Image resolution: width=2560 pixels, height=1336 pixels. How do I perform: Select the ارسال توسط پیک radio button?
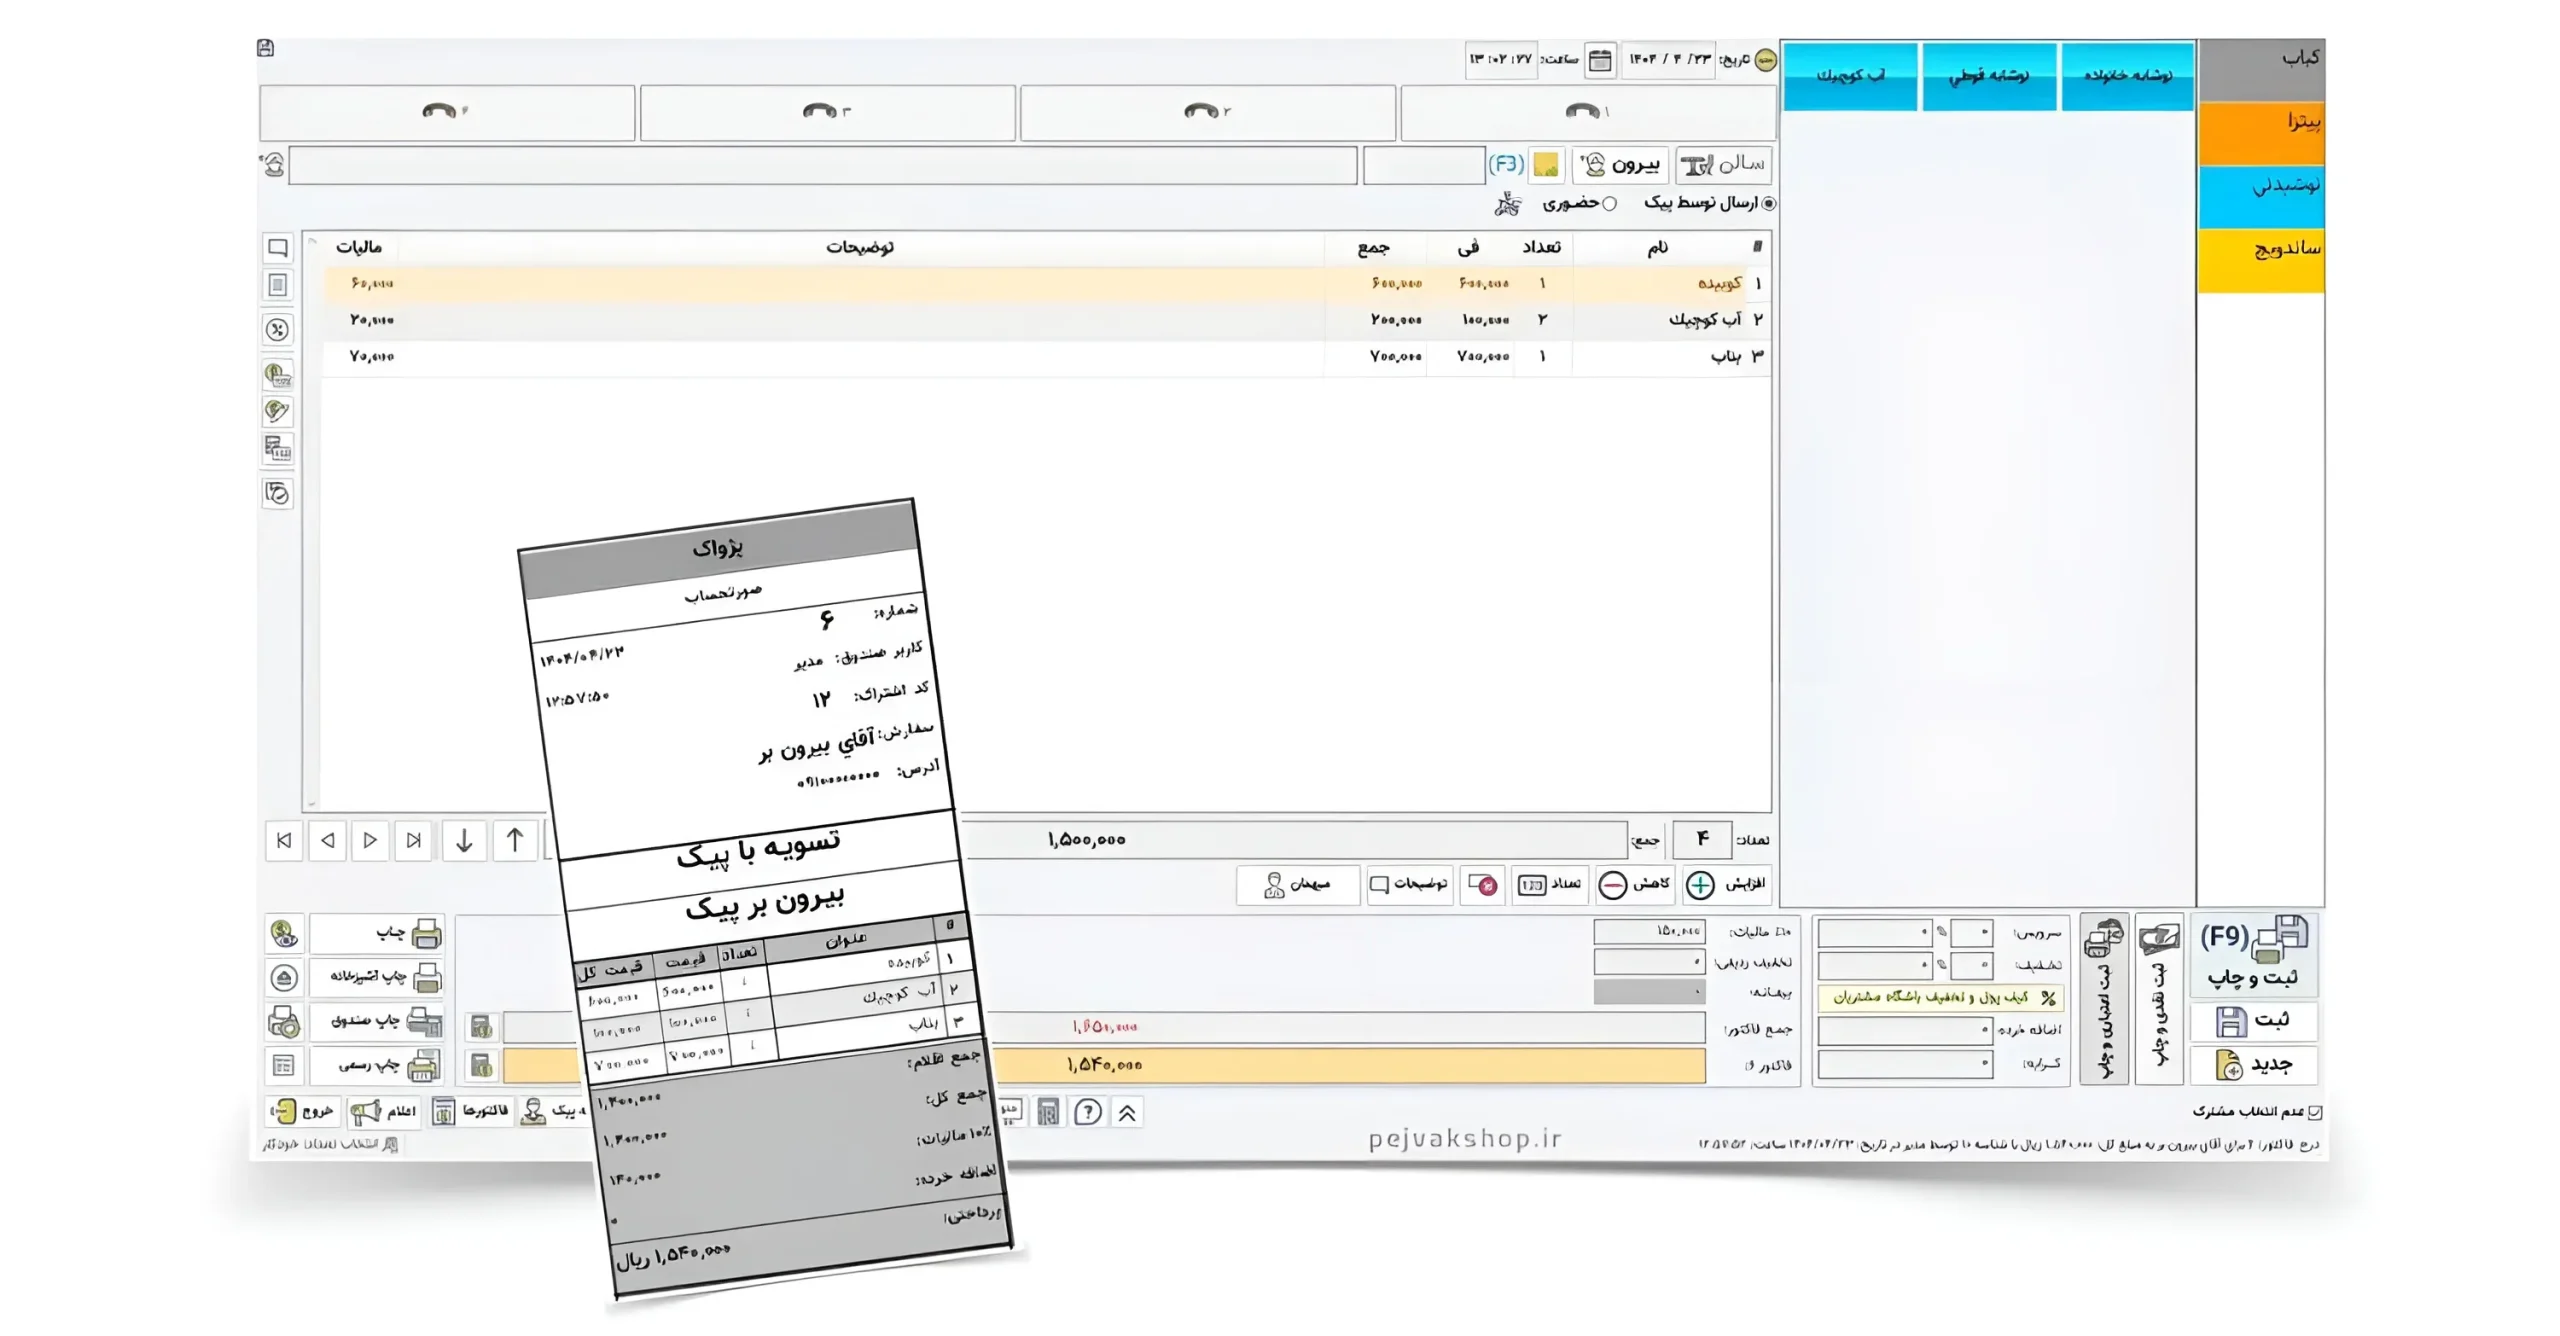point(1769,204)
